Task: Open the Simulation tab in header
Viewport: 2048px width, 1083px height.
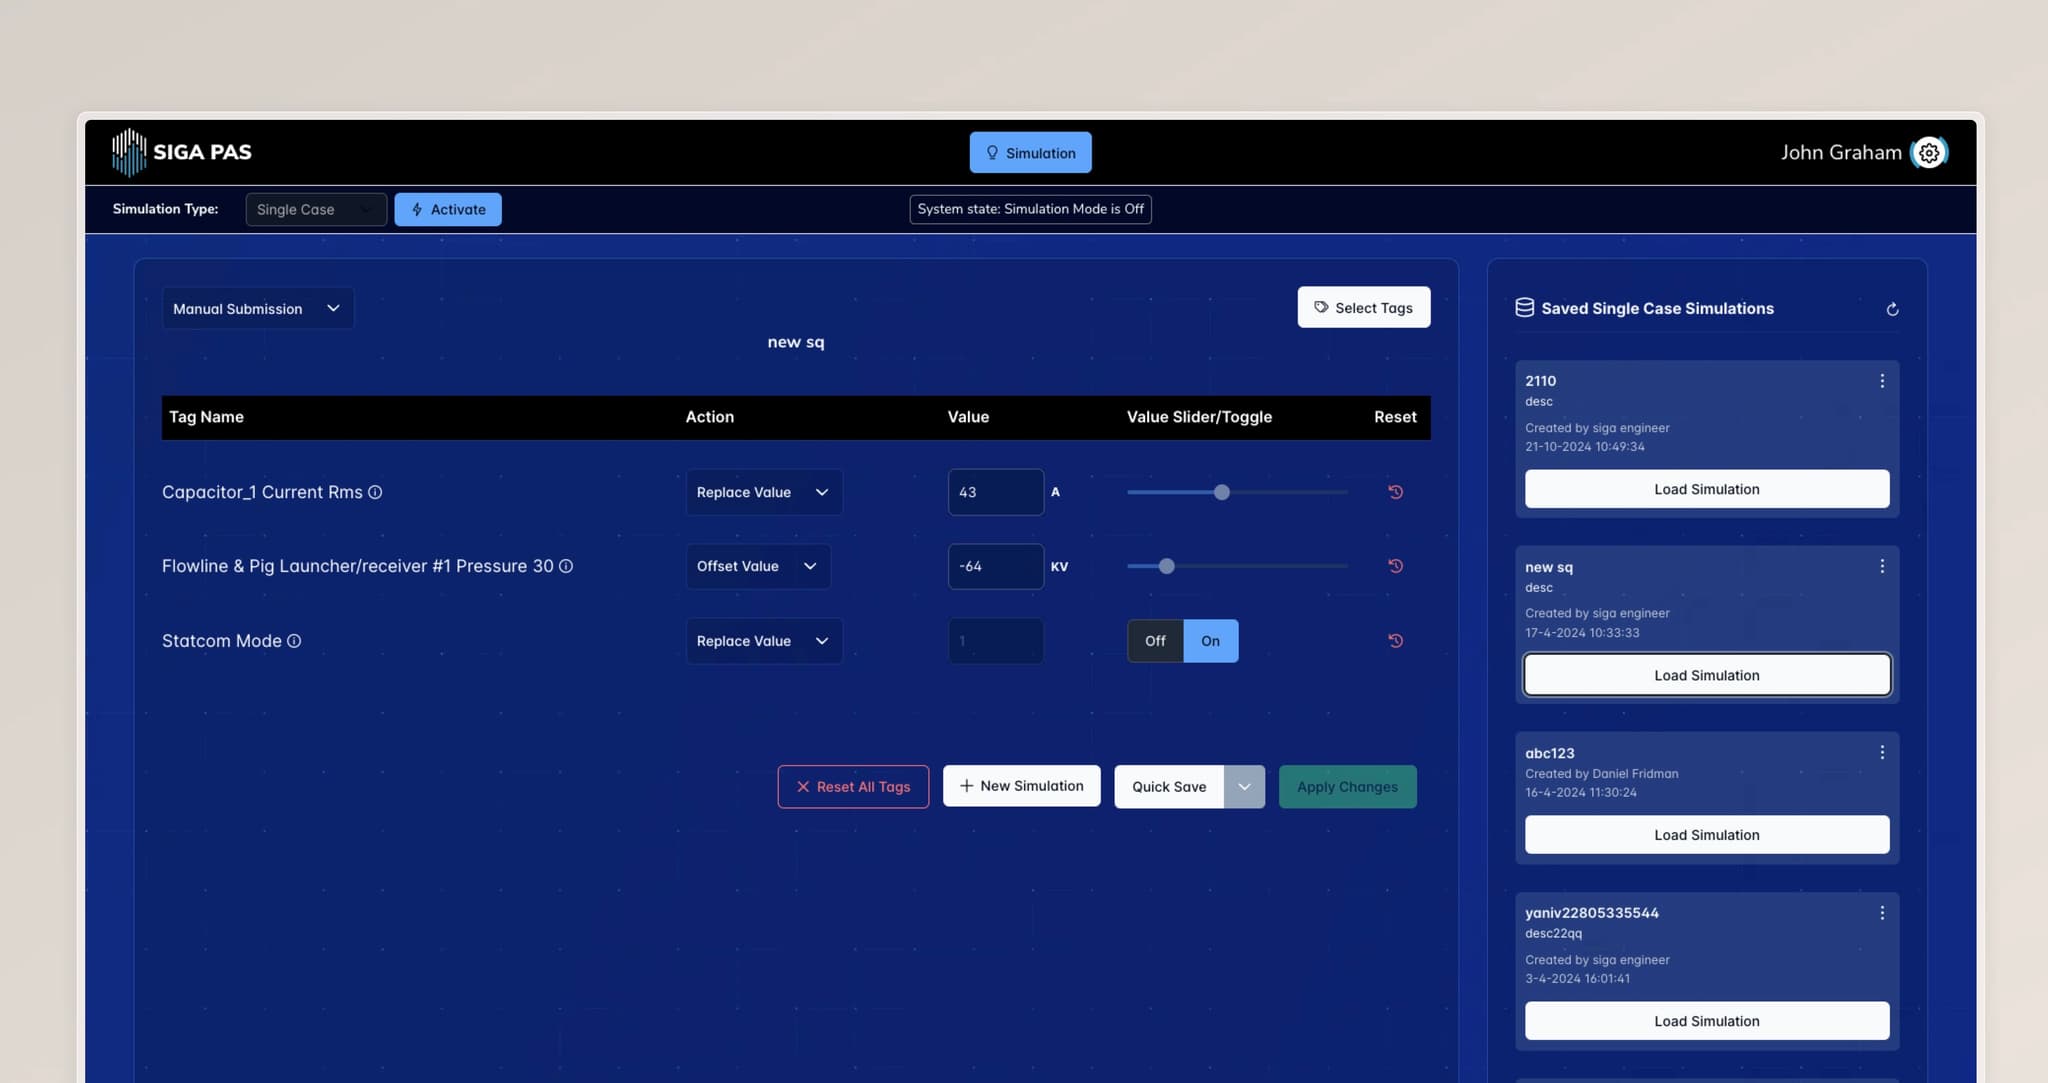Action: (x=1030, y=153)
